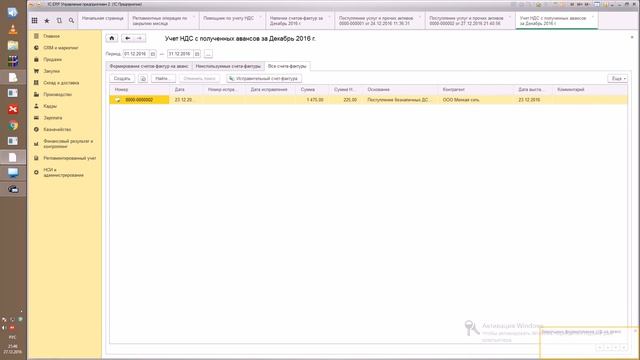This screenshot has height=360, width=640.
Task: Click Google Chrome icon in taskbar
Action: (13, 125)
